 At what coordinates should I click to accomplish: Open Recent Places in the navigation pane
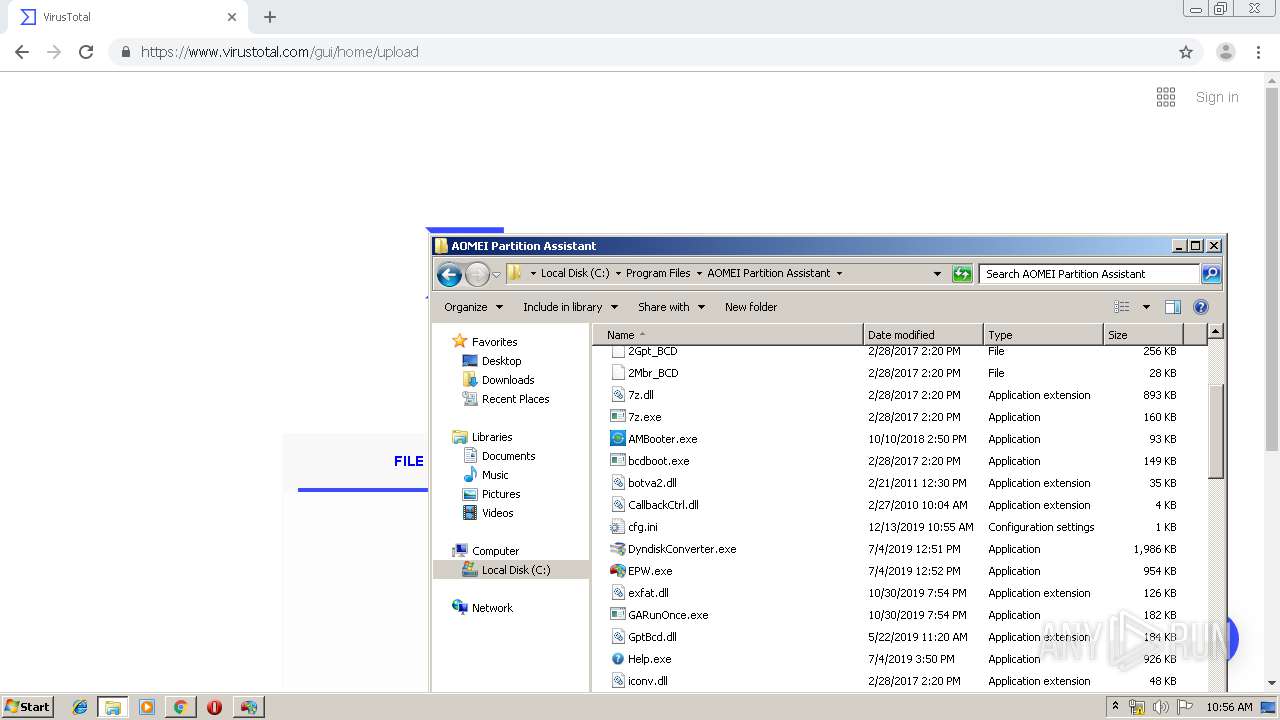[515, 399]
